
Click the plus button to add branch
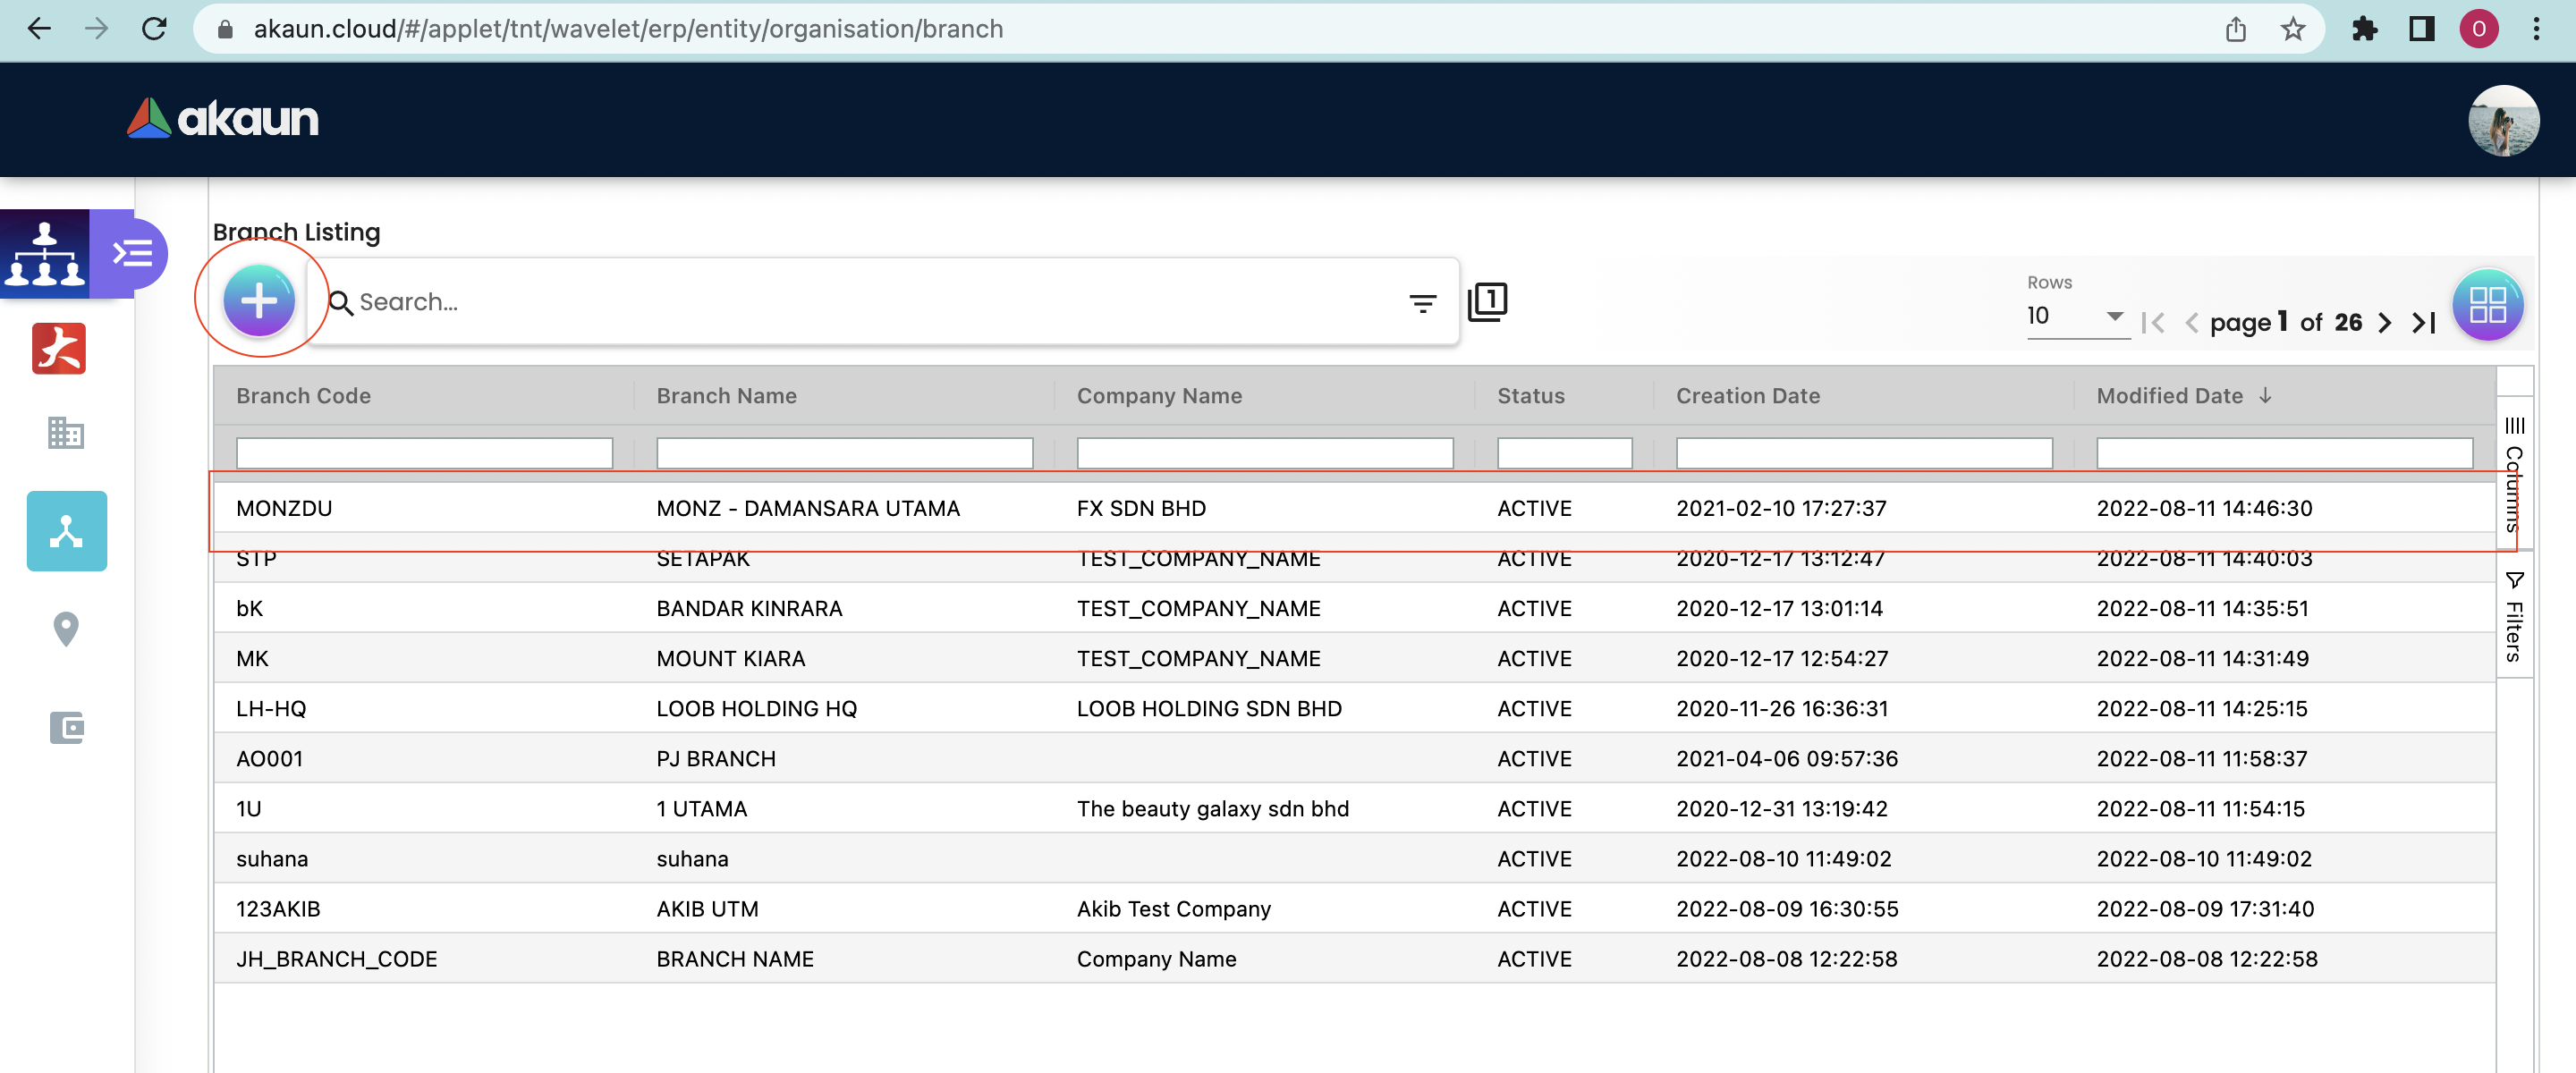[x=259, y=300]
